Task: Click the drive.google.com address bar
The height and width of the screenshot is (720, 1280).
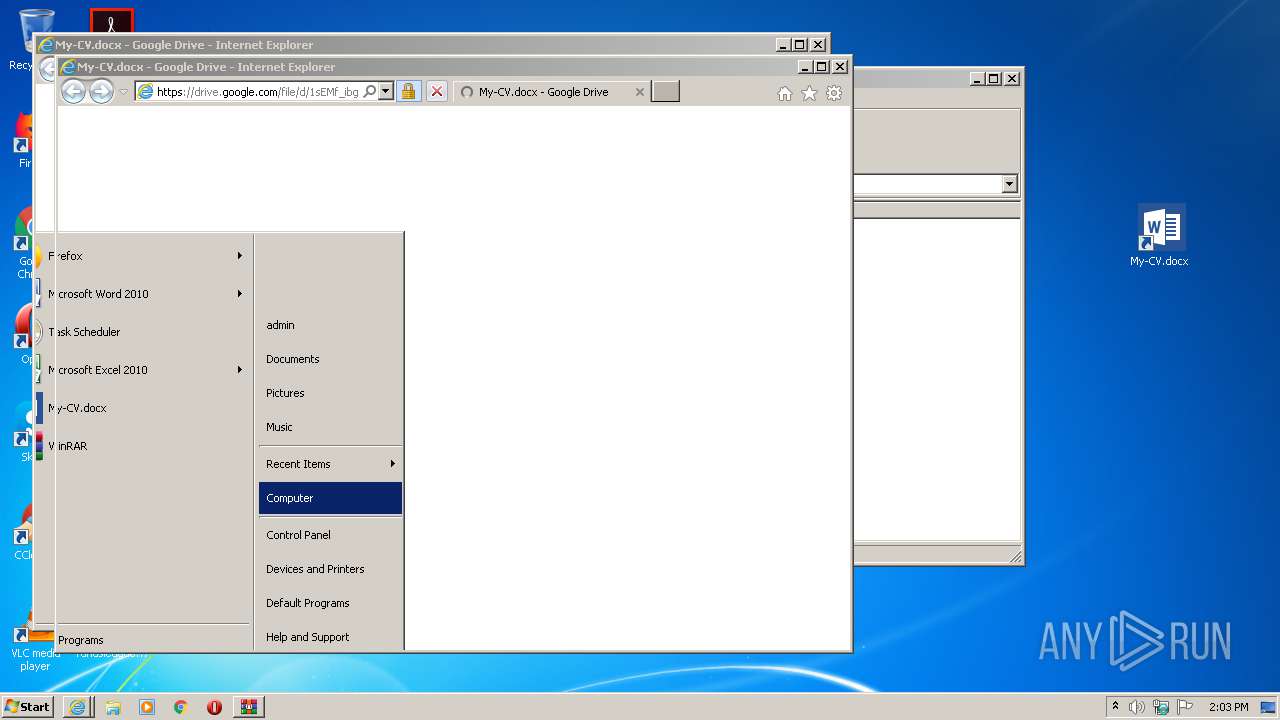Action: click(x=258, y=92)
